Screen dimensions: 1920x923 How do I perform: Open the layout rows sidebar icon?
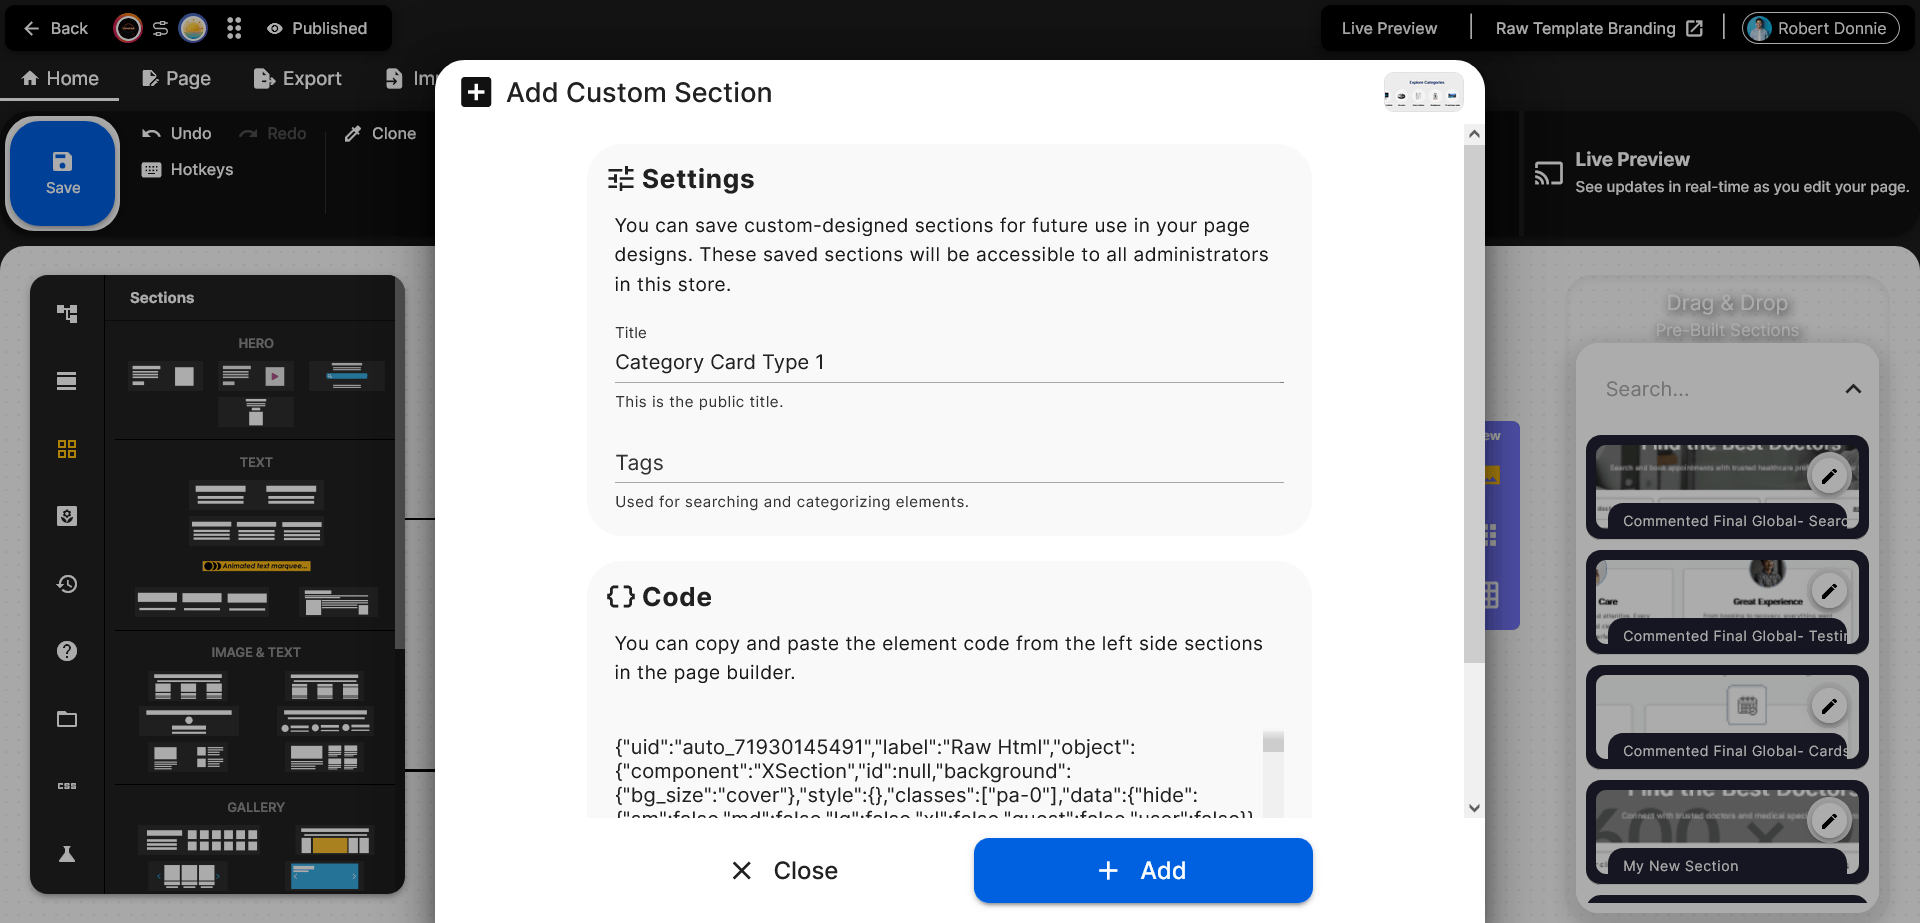[67, 381]
